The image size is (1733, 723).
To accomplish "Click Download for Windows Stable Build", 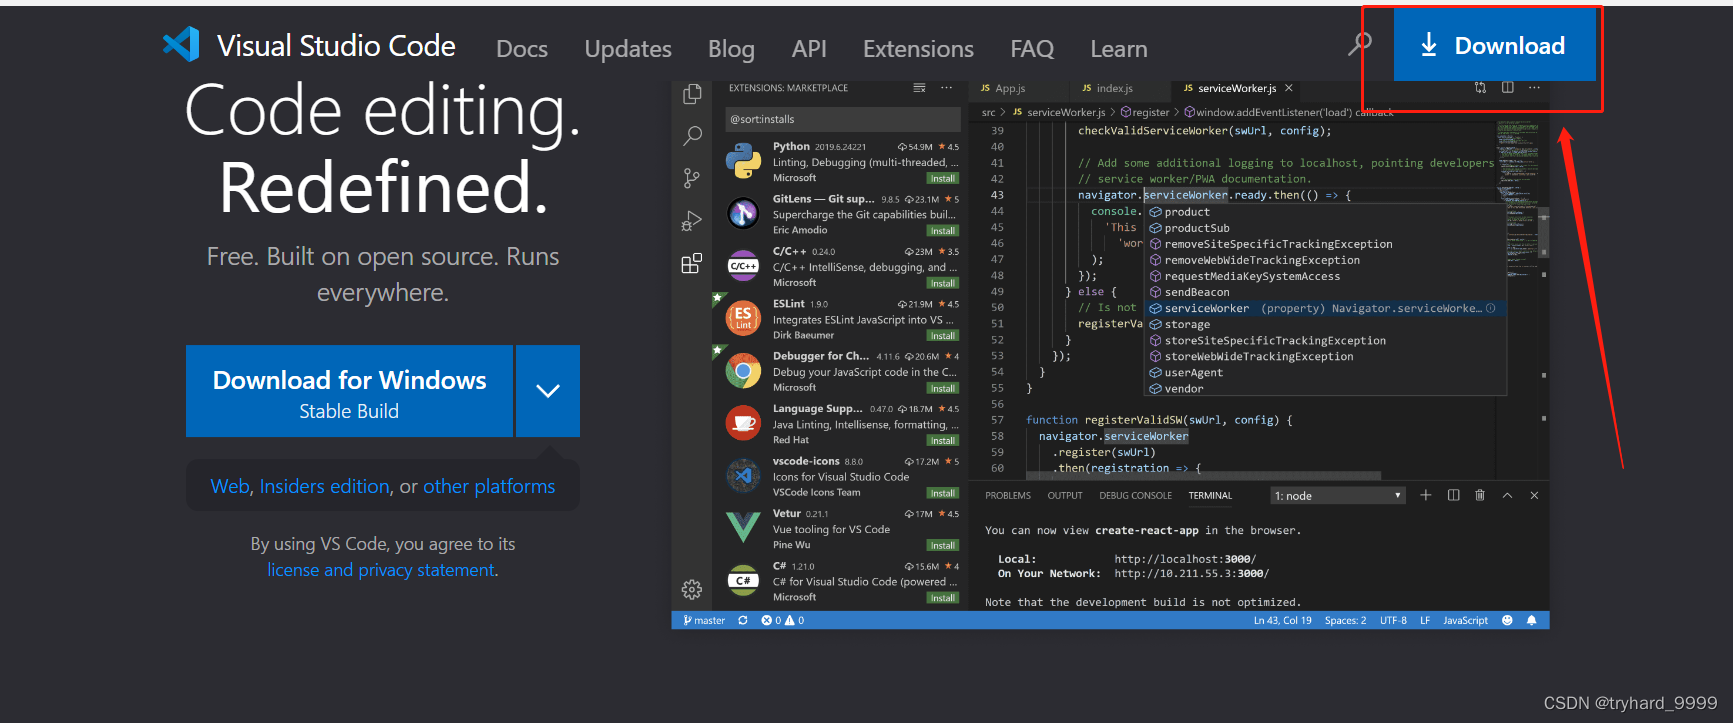I will (349, 391).
